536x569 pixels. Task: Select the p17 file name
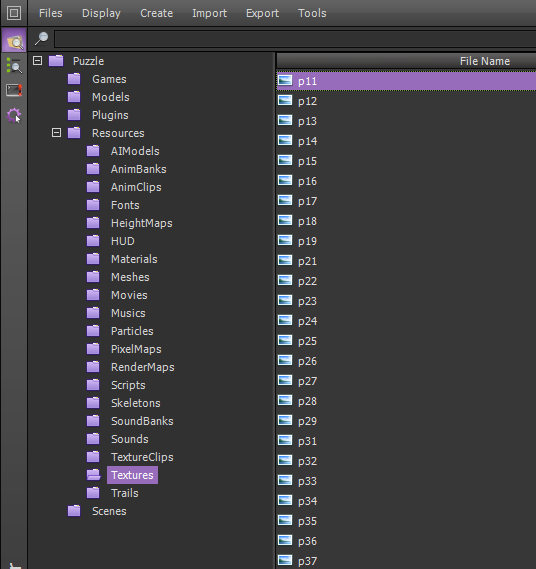(x=307, y=201)
